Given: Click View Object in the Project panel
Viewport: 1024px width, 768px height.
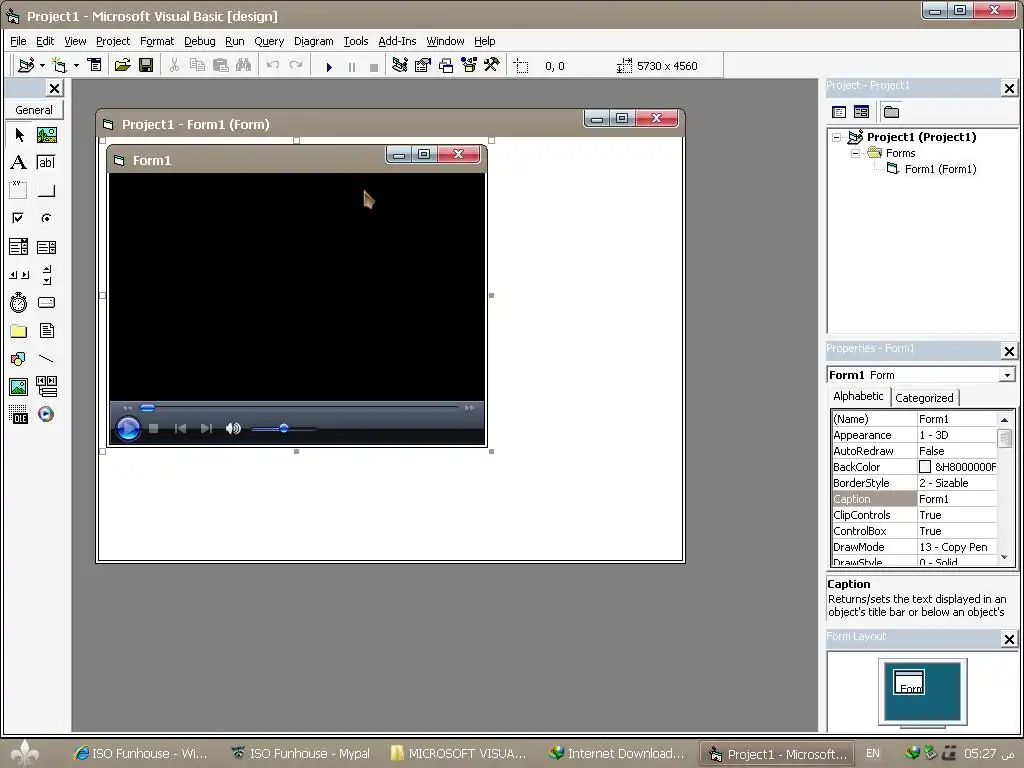Looking at the screenshot, I should coord(861,112).
